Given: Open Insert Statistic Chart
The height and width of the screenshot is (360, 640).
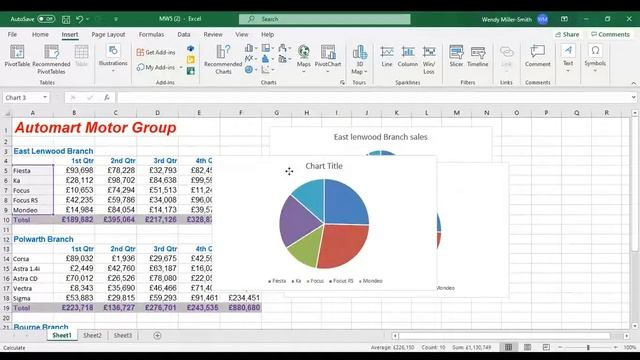Looking at the screenshot, I should click(x=267, y=59).
